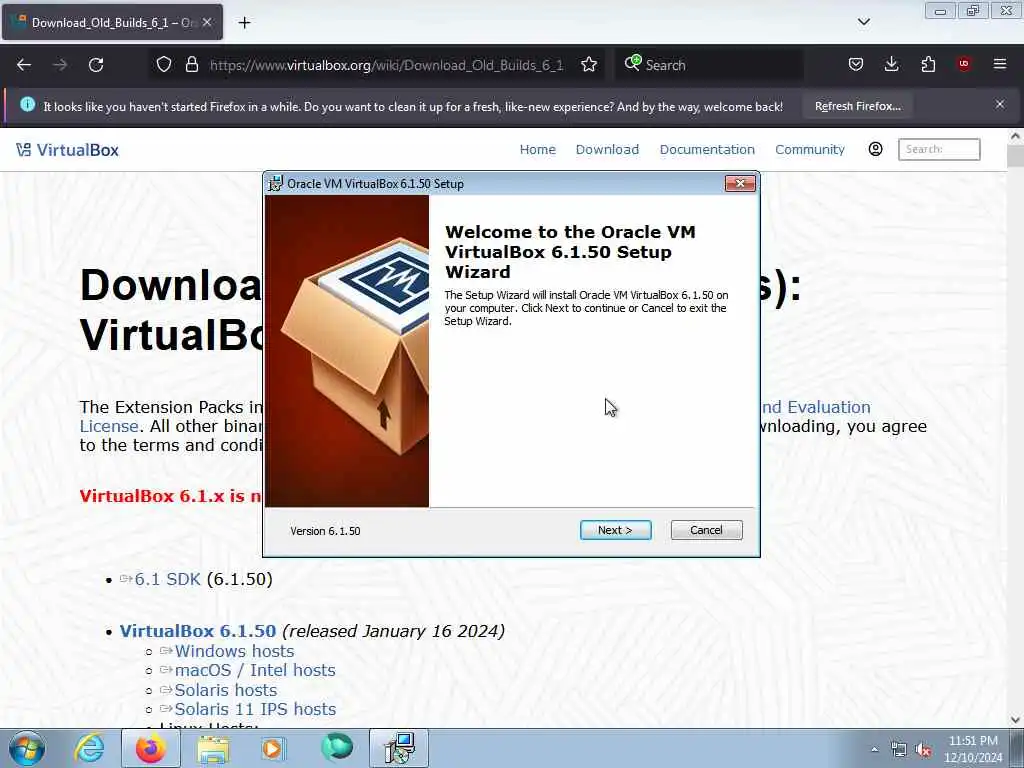The image size is (1024, 768).
Task: Click the taskbar clock and date
Action: [x=973, y=749]
